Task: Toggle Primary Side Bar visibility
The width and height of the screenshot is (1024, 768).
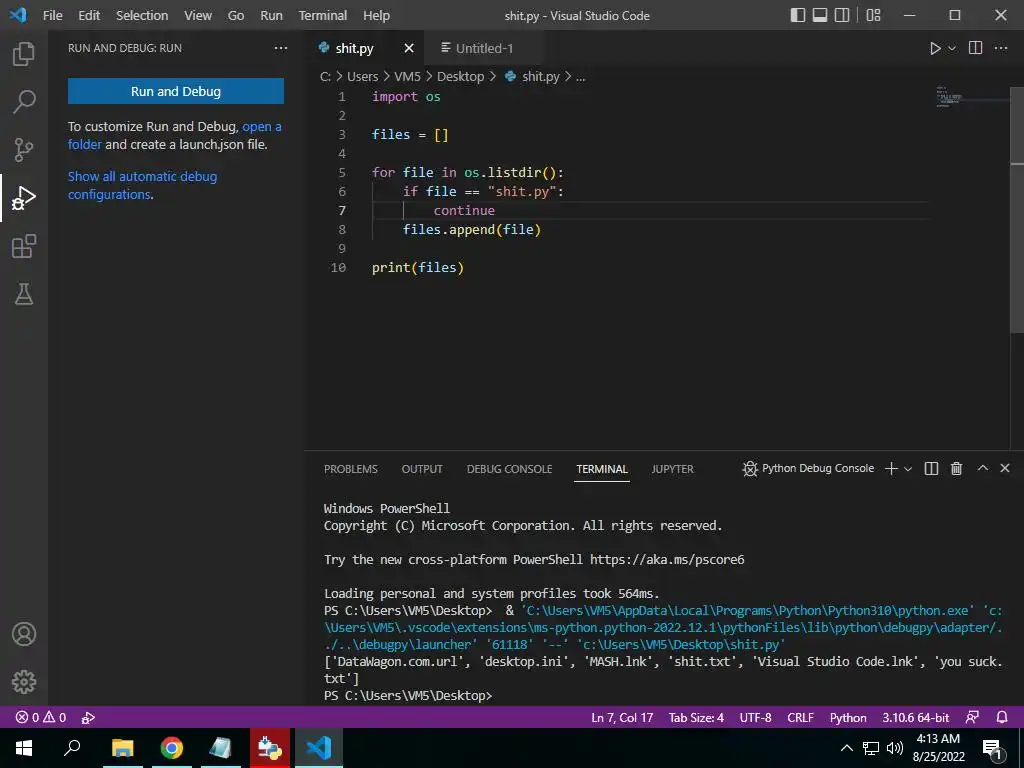Action: (x=797, y=15)
